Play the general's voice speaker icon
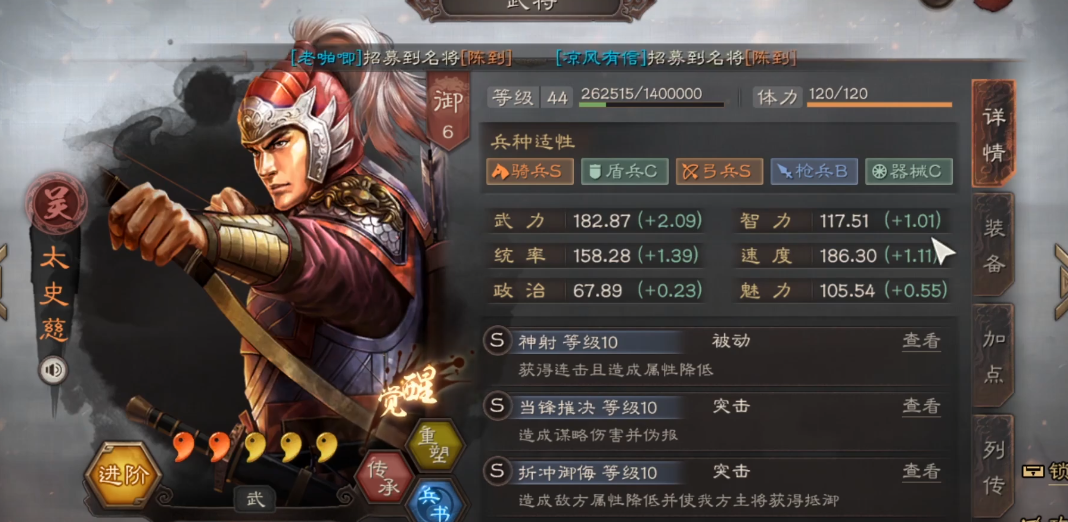The width and height of the screenshot is (1068, 522). [53, 371]
